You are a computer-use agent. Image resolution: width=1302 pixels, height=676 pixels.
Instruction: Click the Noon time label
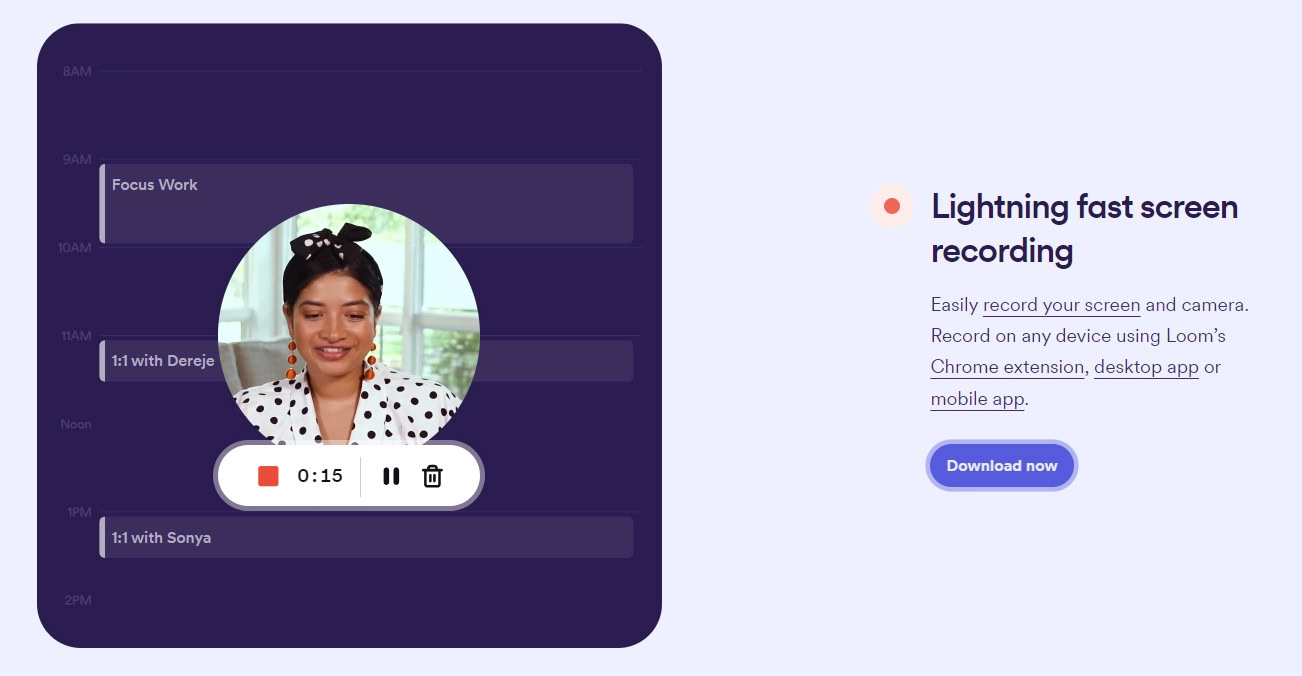click(75, 424)
